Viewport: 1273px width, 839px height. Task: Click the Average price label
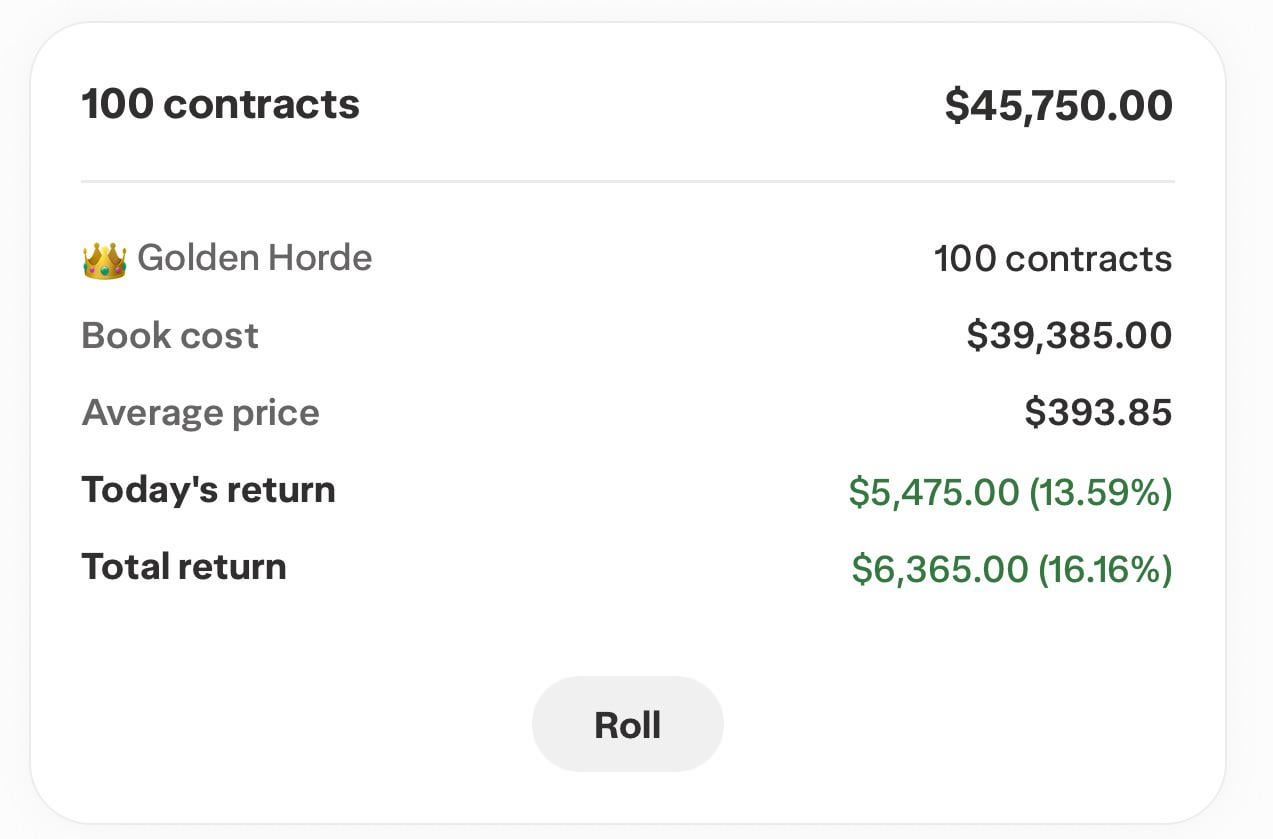[200, 413]
